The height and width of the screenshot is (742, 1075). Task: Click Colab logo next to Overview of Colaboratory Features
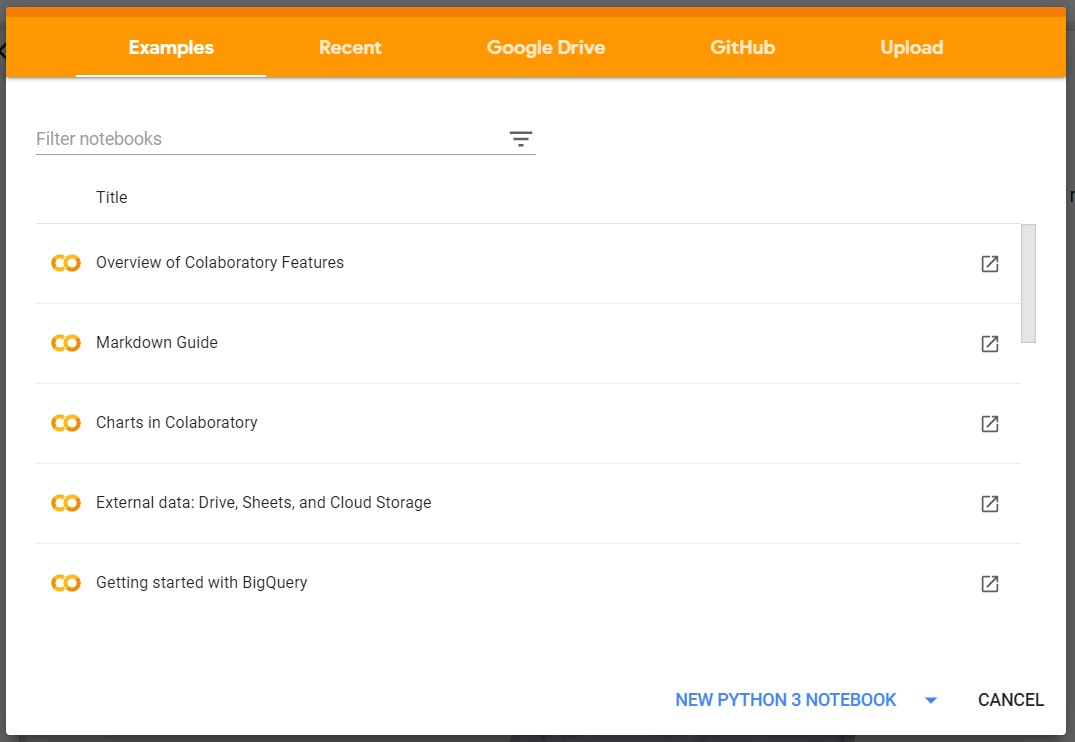tap(66, 263)
